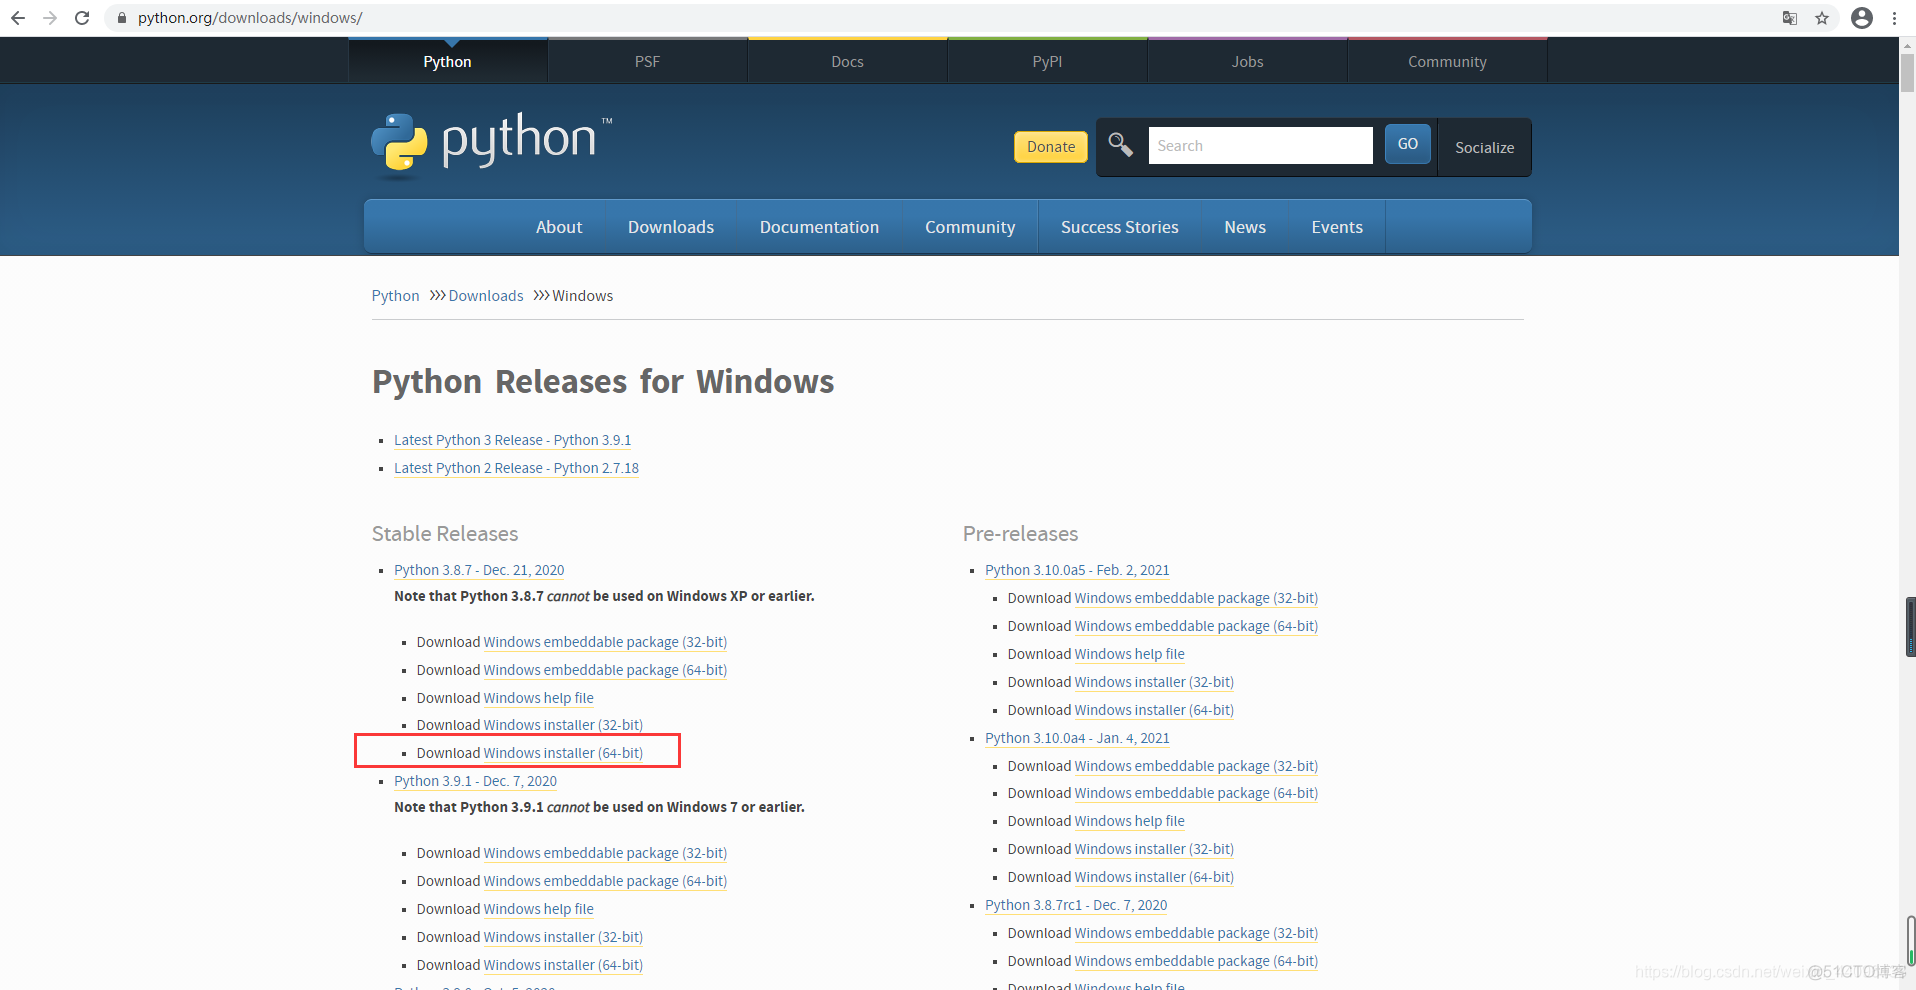This screenshot has height=990, width=1916.
Task: Click the page vertical scrollbar thumb
Action: point(1907,72)
